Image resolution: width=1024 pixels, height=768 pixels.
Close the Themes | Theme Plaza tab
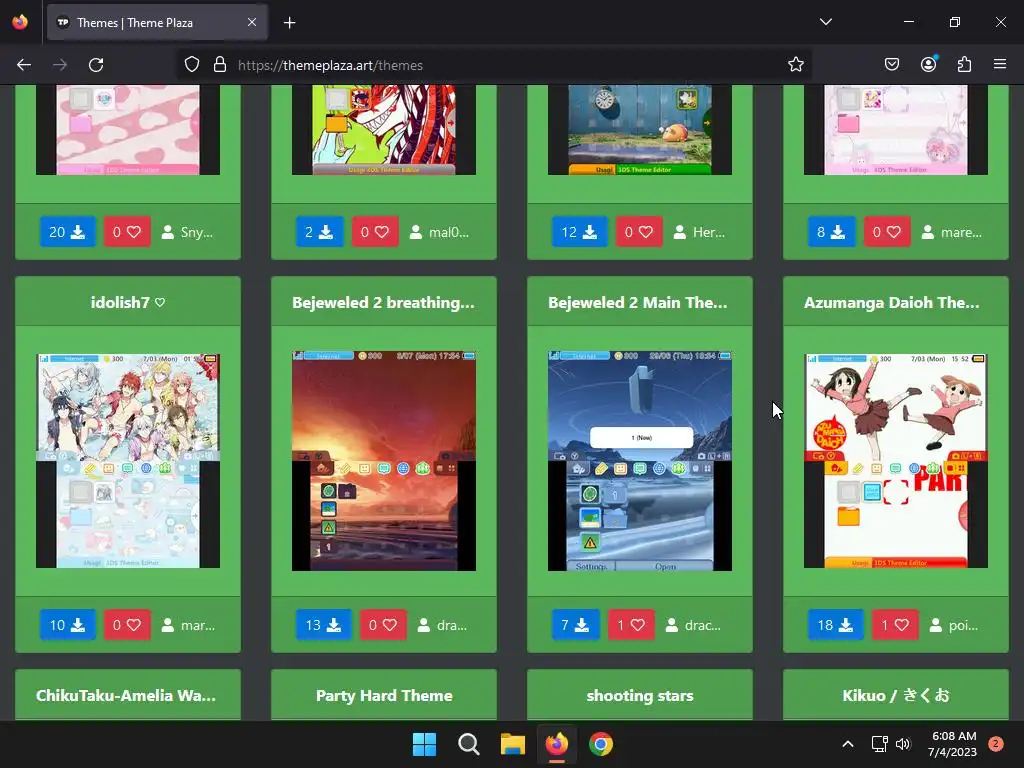252,23
